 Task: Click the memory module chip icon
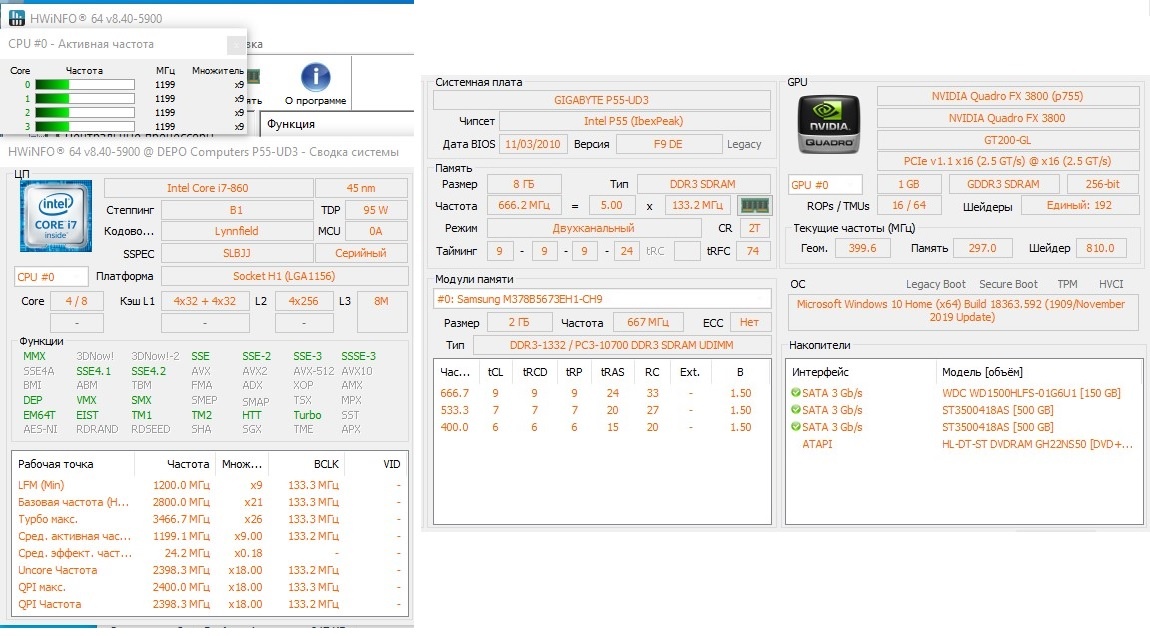pyautogui.click(x=754, y=206)
